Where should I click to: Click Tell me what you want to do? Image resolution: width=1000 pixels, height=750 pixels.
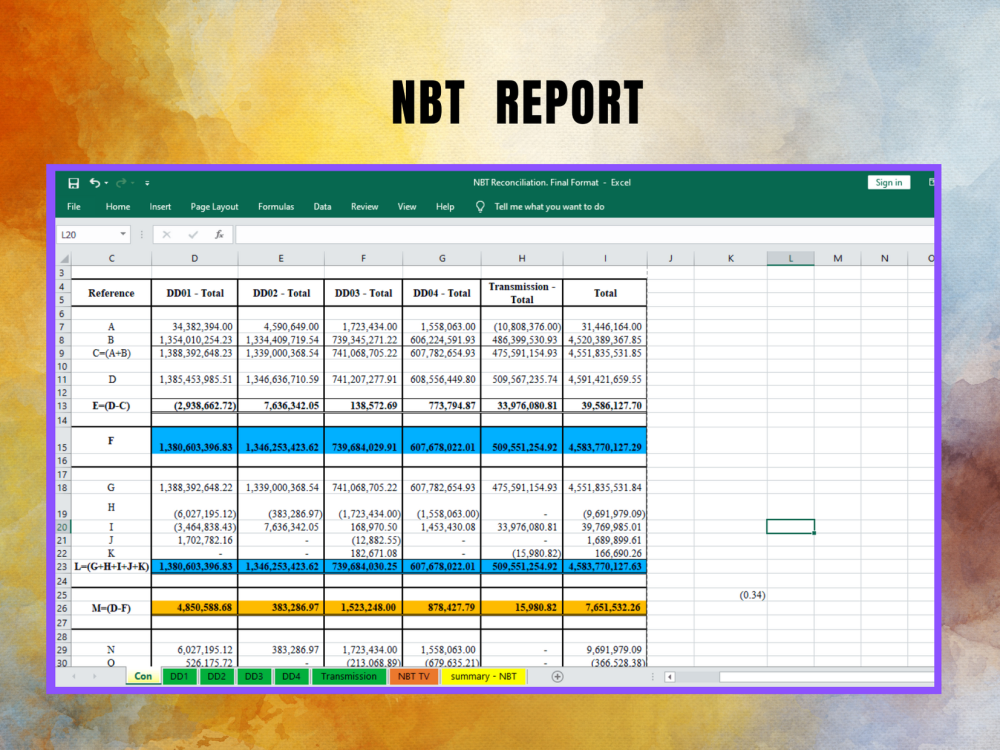(x=549, y=207)
